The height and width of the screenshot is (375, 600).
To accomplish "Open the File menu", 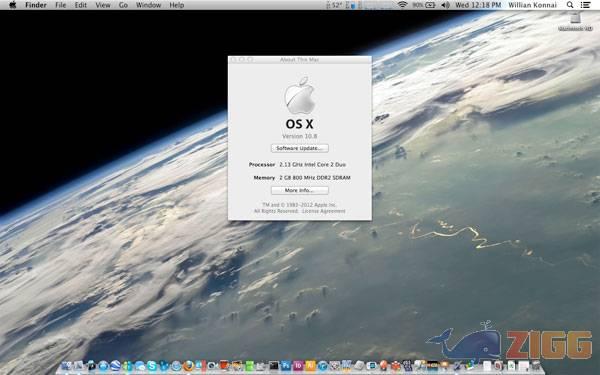I will coord(60,5).
